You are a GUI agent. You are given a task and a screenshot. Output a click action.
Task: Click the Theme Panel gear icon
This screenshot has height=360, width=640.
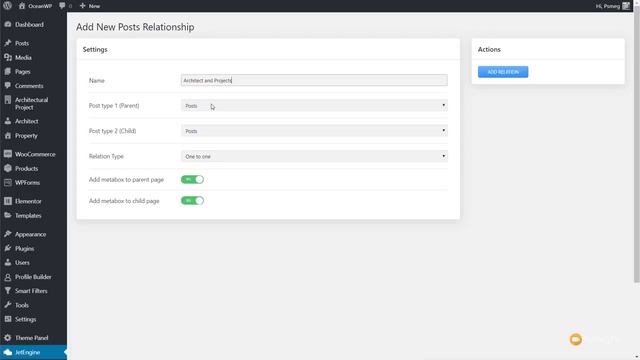[x=8, y=338]
